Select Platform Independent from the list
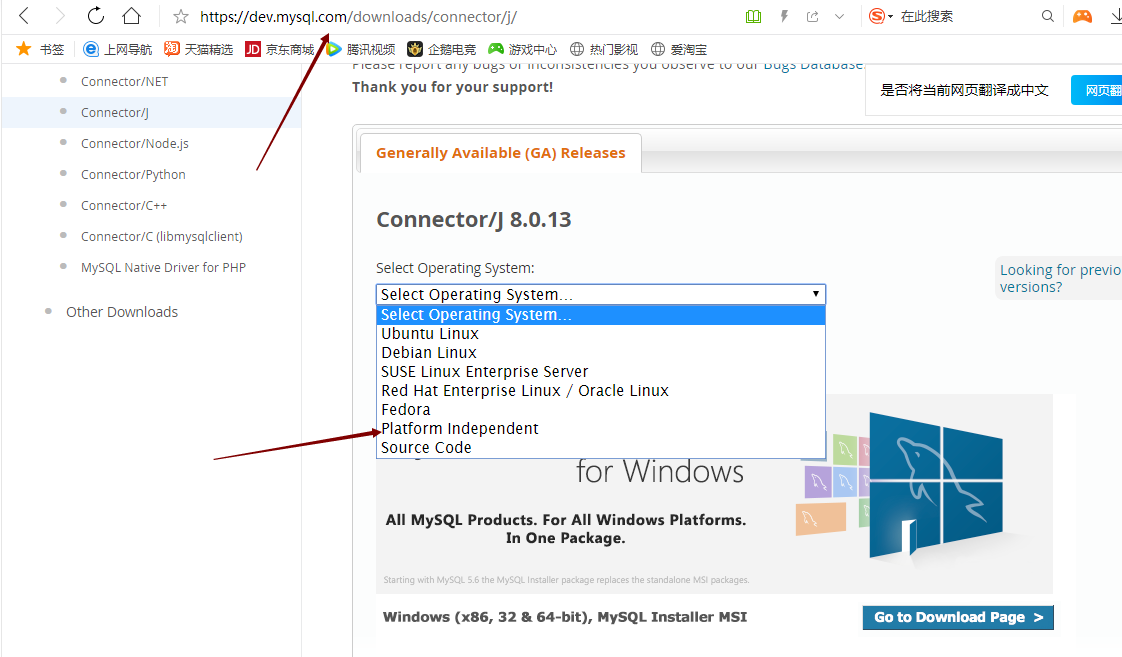Viewport: 1122px width, 657px height. coord(600,429)
